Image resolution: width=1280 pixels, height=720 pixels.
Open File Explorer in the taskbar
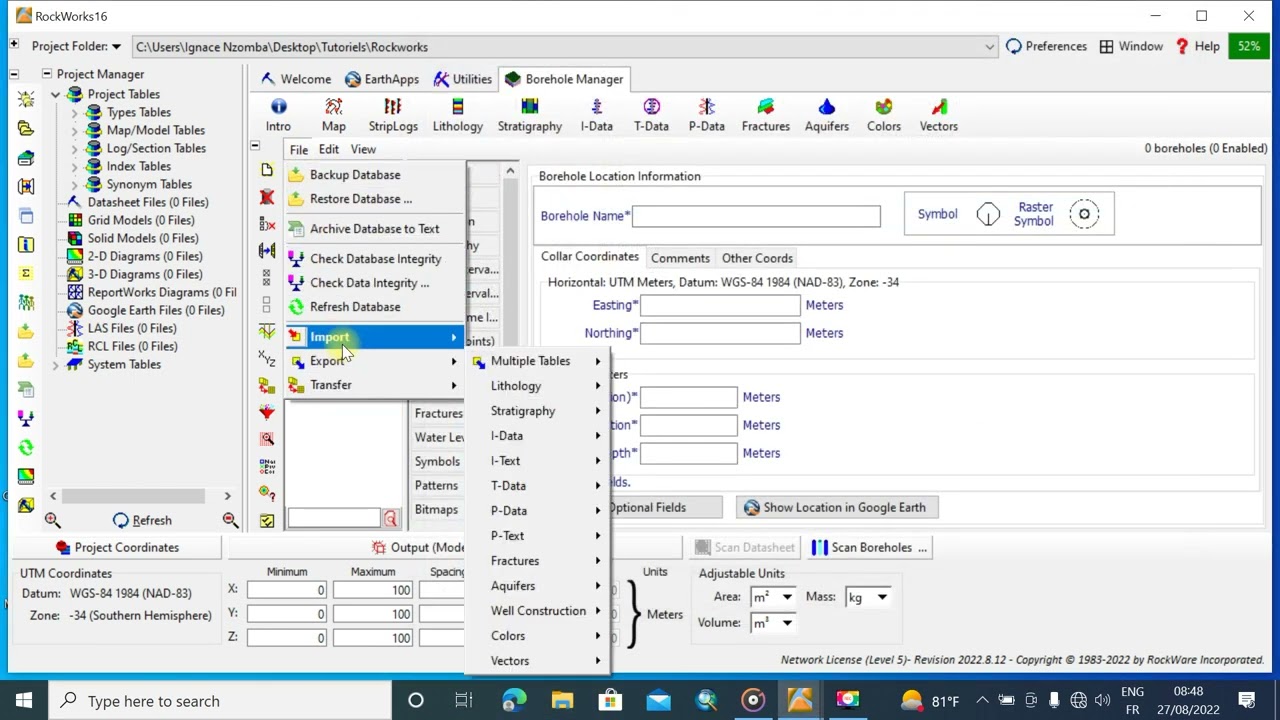(562, 700)
